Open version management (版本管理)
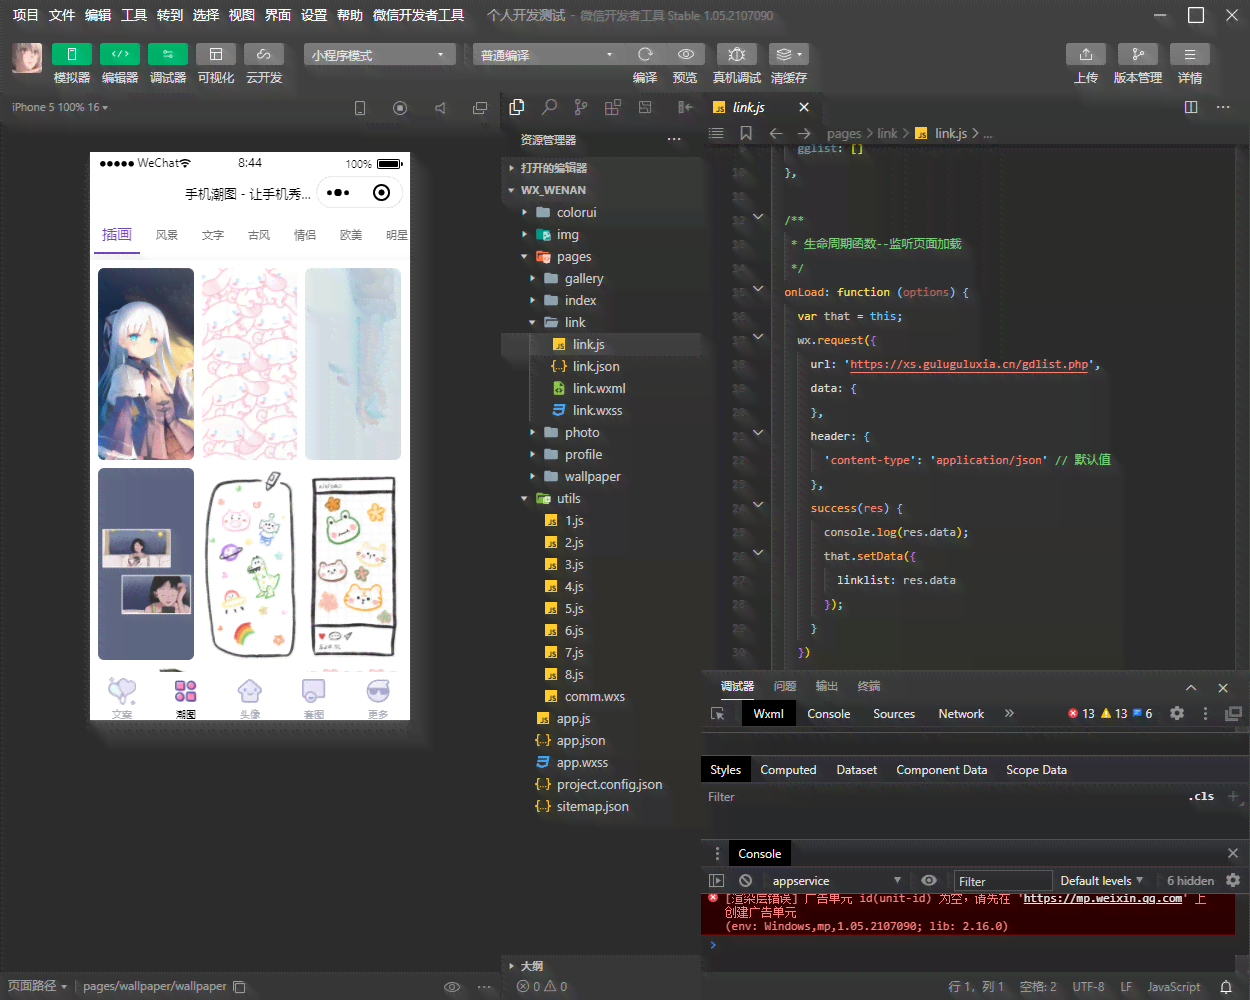This screenshot has height=1000, width=1250. coord(1138,54)
